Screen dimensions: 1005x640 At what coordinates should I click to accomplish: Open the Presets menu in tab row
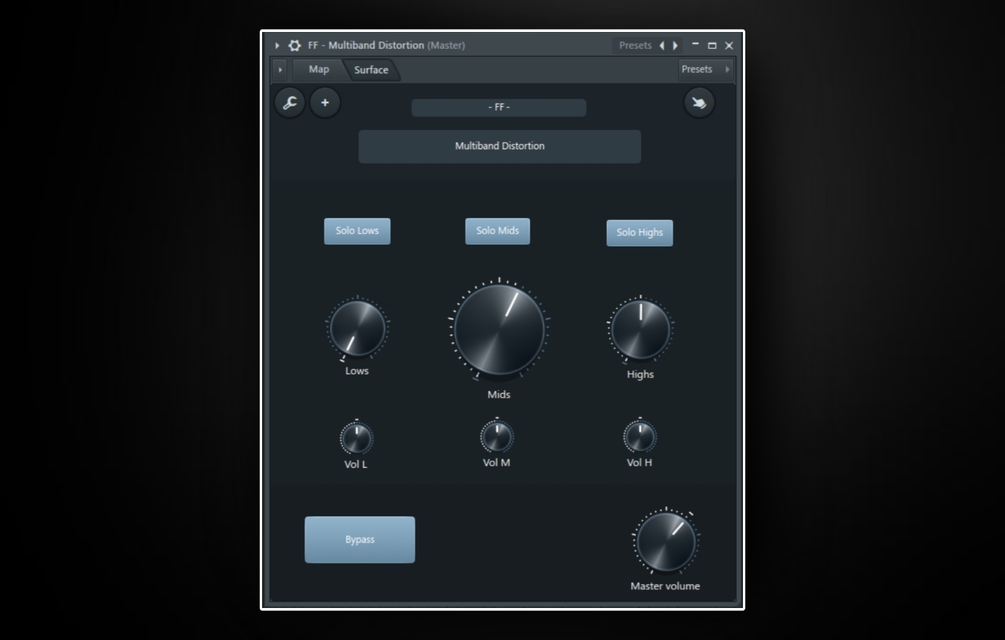pyautogui.click(x=697, y=69)
